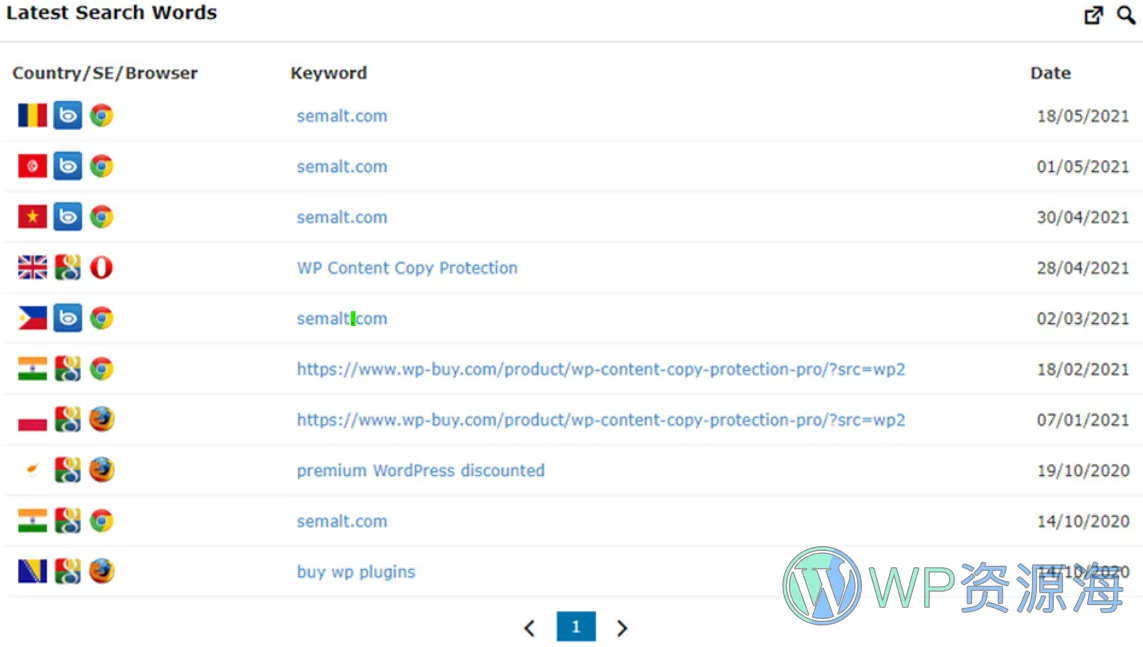Click UK flag in 28/04/2021 row

(x=32, y=267)
